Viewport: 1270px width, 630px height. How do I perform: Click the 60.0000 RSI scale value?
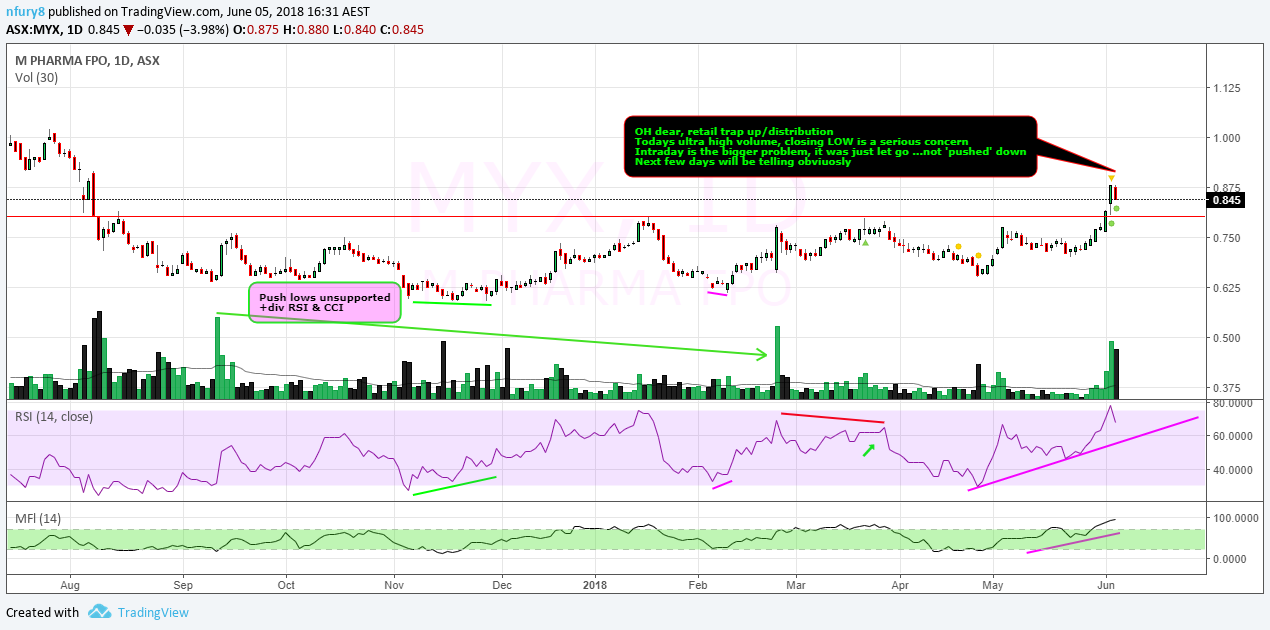tap(1232, 437)
